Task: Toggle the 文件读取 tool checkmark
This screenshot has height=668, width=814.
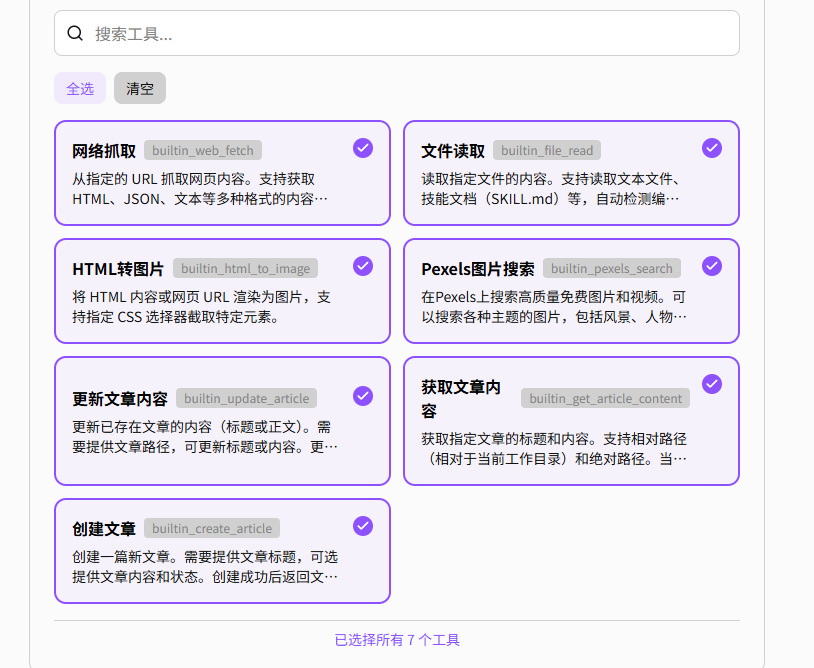Action: click(711, 147)
